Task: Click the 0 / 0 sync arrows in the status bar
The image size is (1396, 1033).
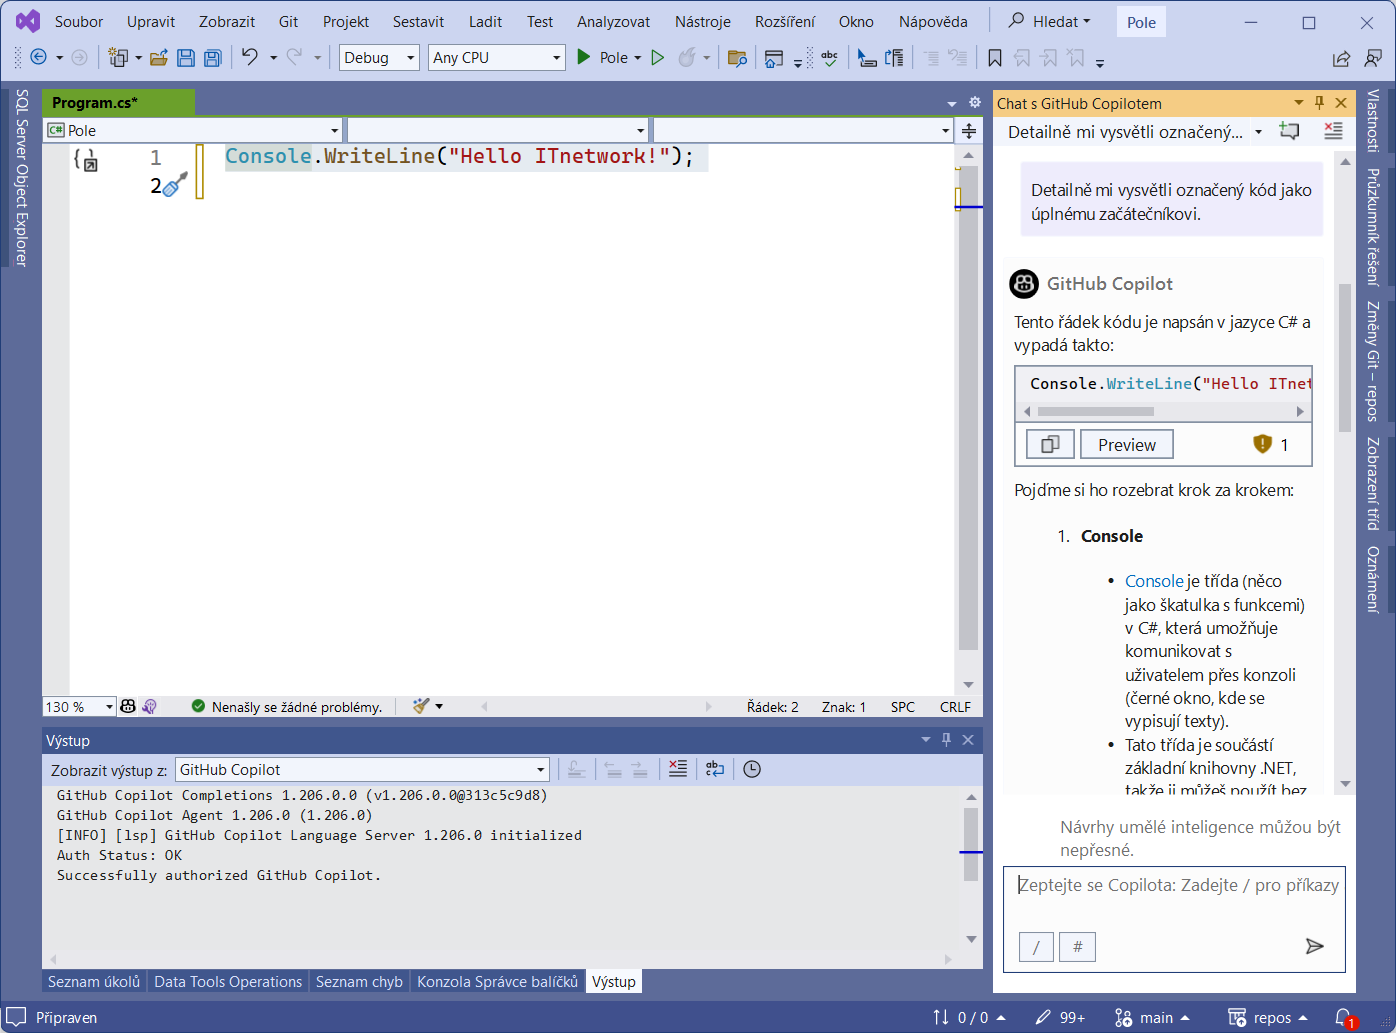Action: point(968,1018)
